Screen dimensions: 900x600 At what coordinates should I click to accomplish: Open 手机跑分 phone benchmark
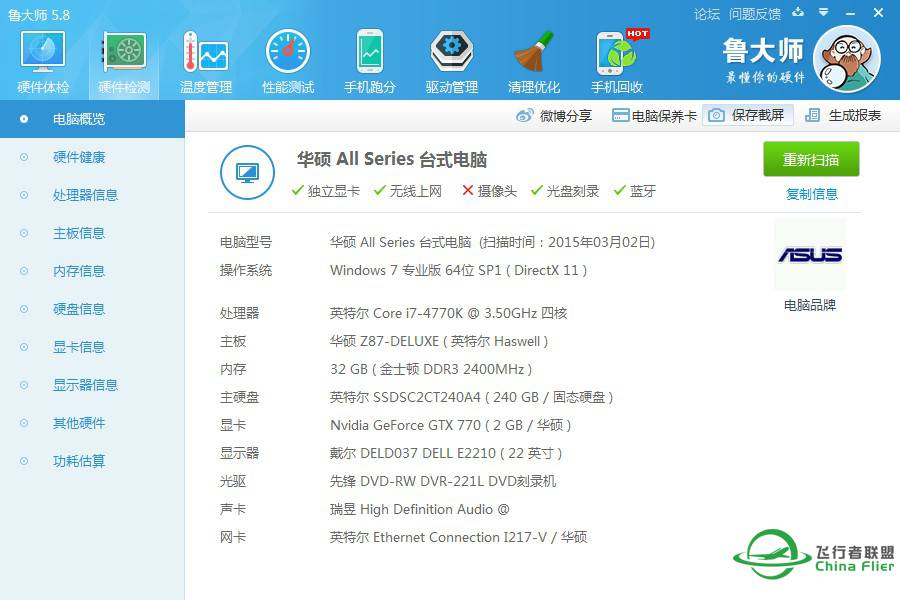pos(370,62)
